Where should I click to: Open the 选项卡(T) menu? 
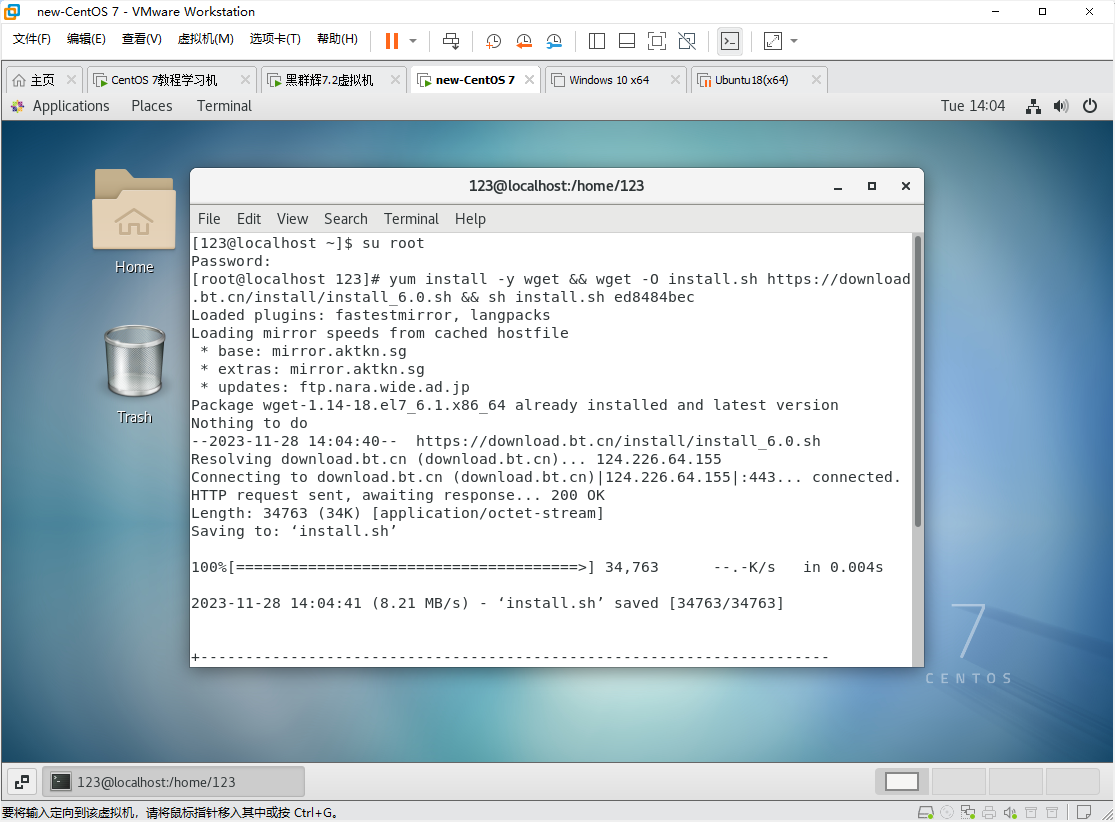coord(275,39)
